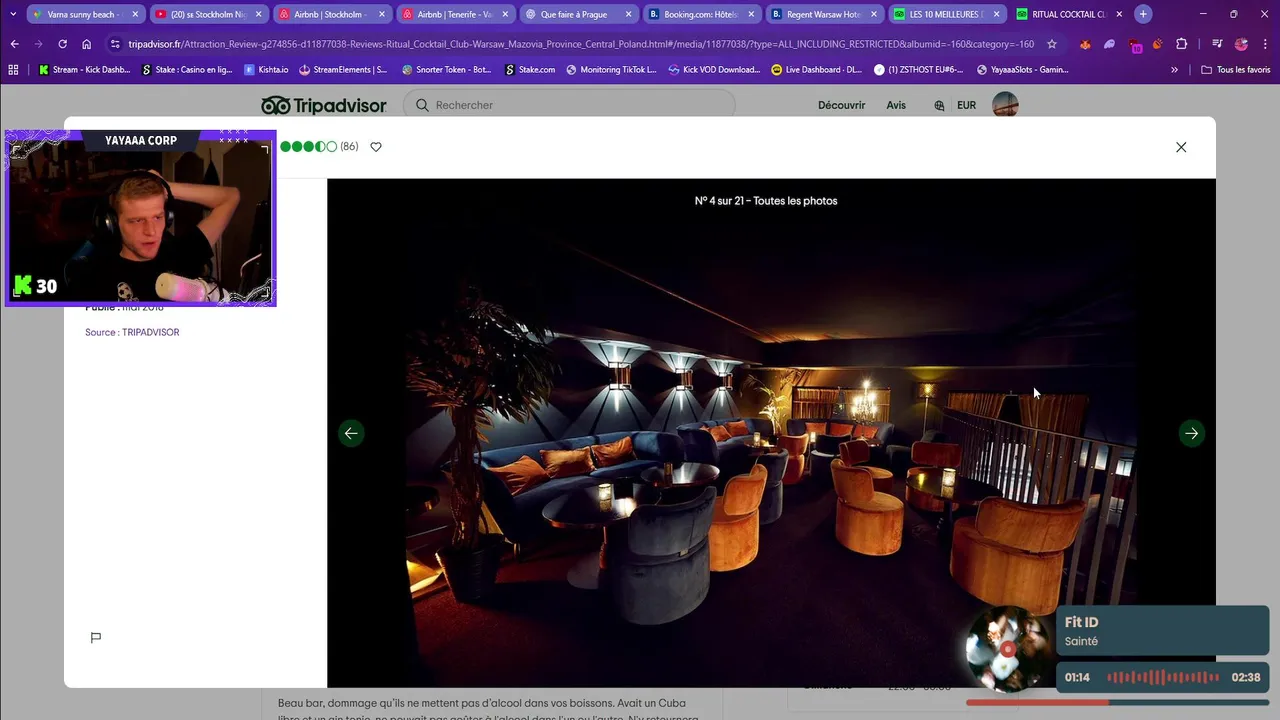Open Stream - Kick Dashboard bookmark

tap(84, 70)
